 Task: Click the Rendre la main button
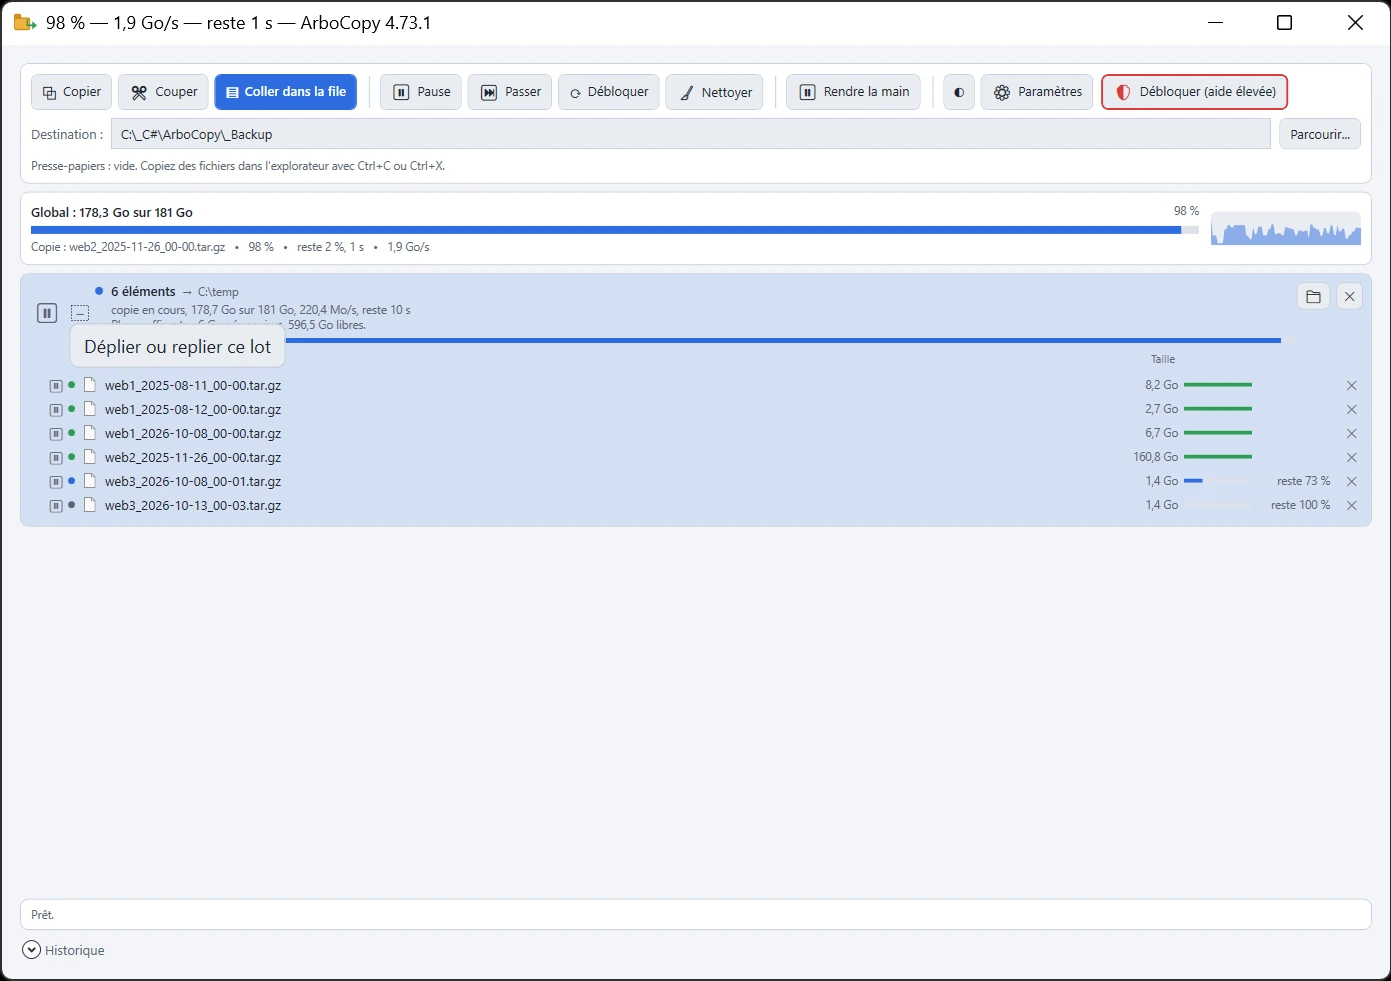(854, 92)
